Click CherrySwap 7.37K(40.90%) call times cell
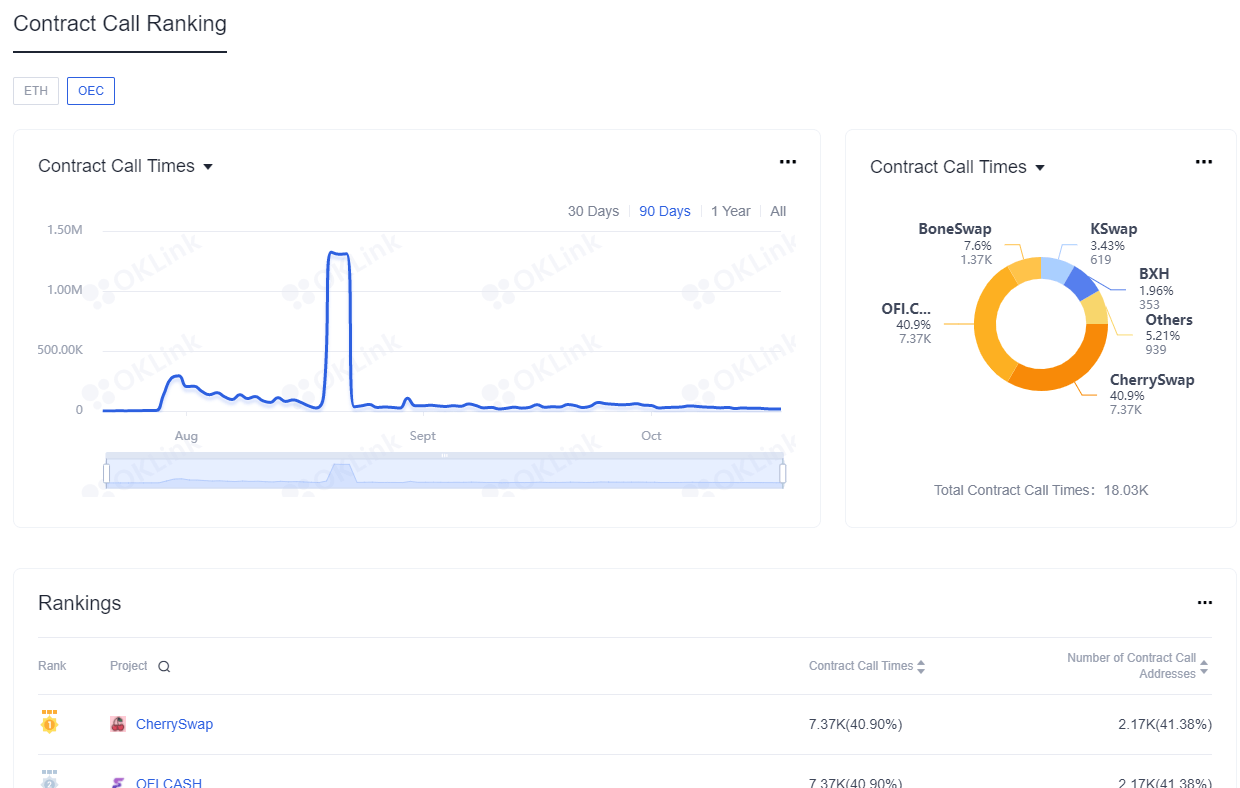The image size is (1240, 788). [855, 724]
